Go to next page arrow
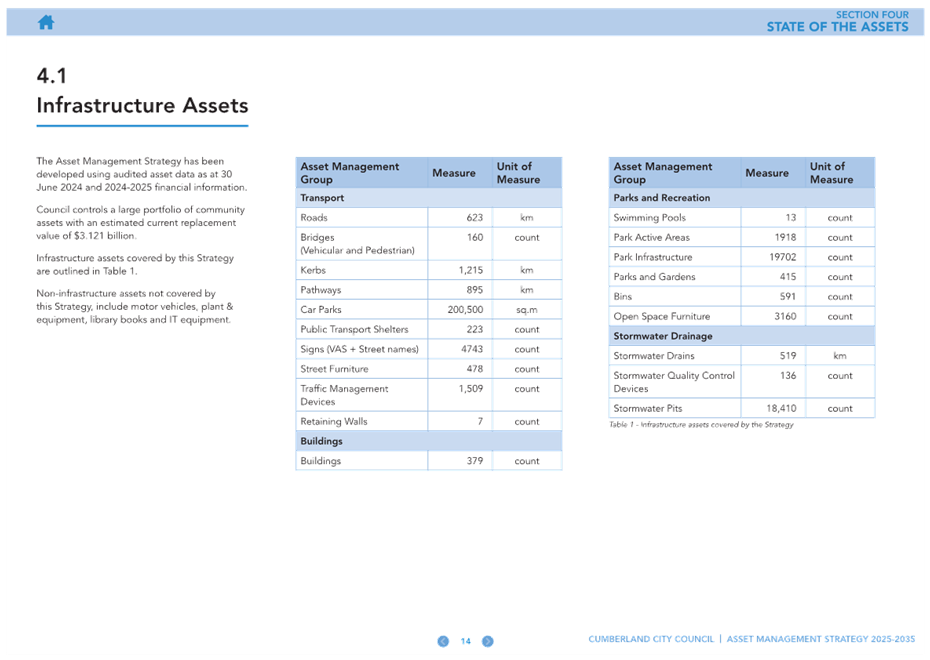This screenshot has height=660, width=930. pos(488,641)
